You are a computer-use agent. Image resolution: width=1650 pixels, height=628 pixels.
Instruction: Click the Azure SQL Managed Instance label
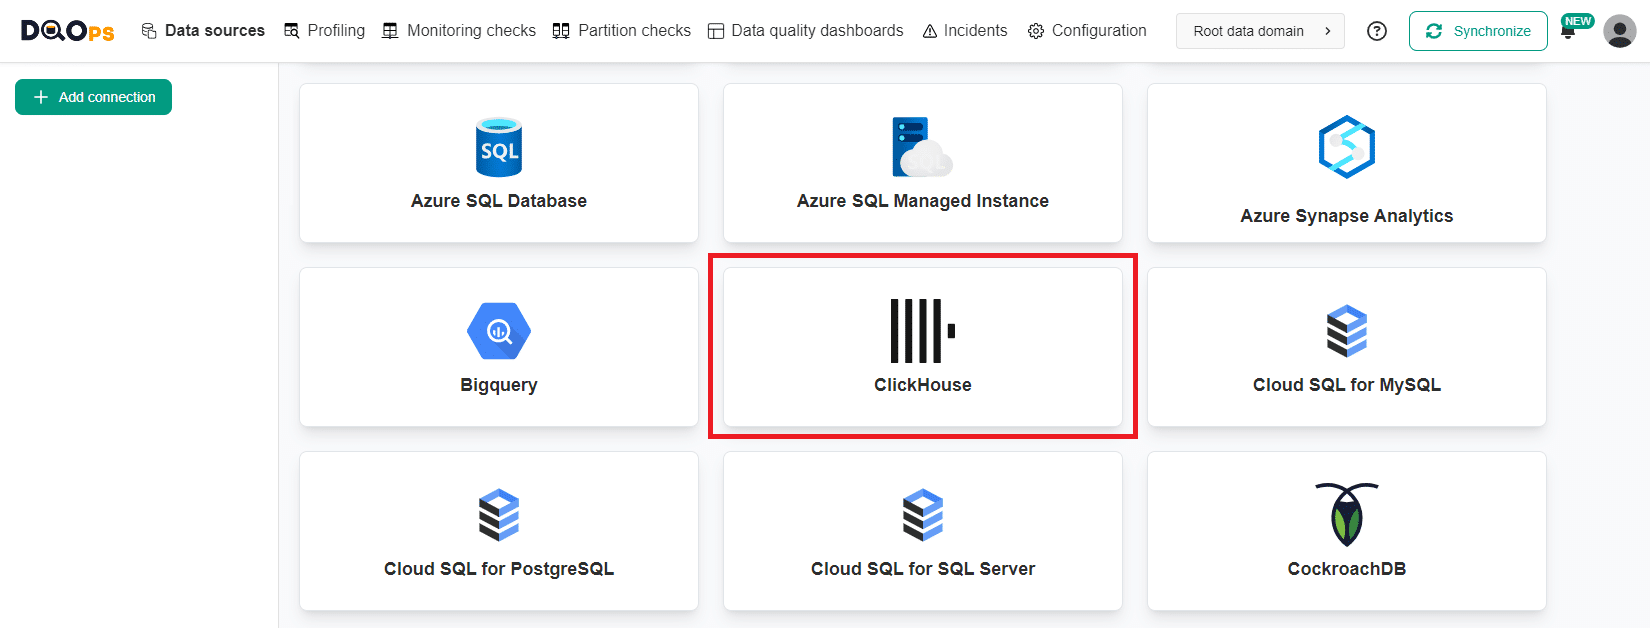click(923, 201)
